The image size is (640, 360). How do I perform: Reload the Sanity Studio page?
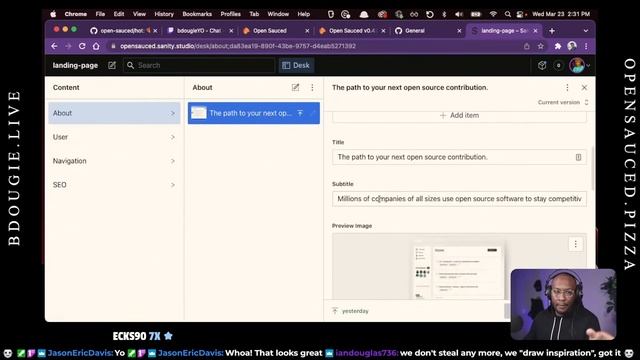coord(82,46)
